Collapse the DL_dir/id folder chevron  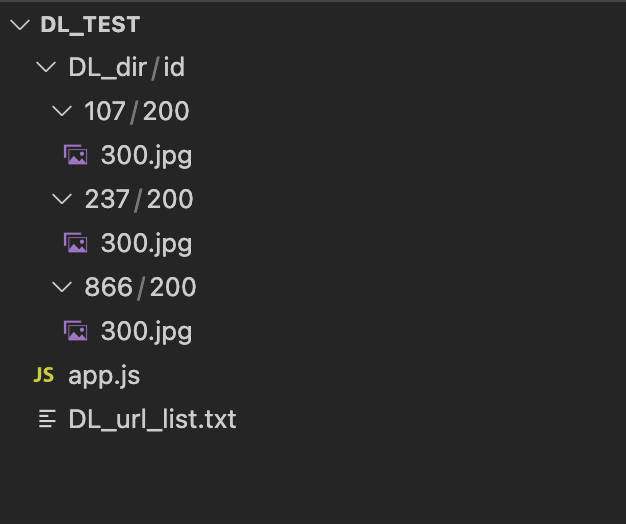tap(46, 67)
